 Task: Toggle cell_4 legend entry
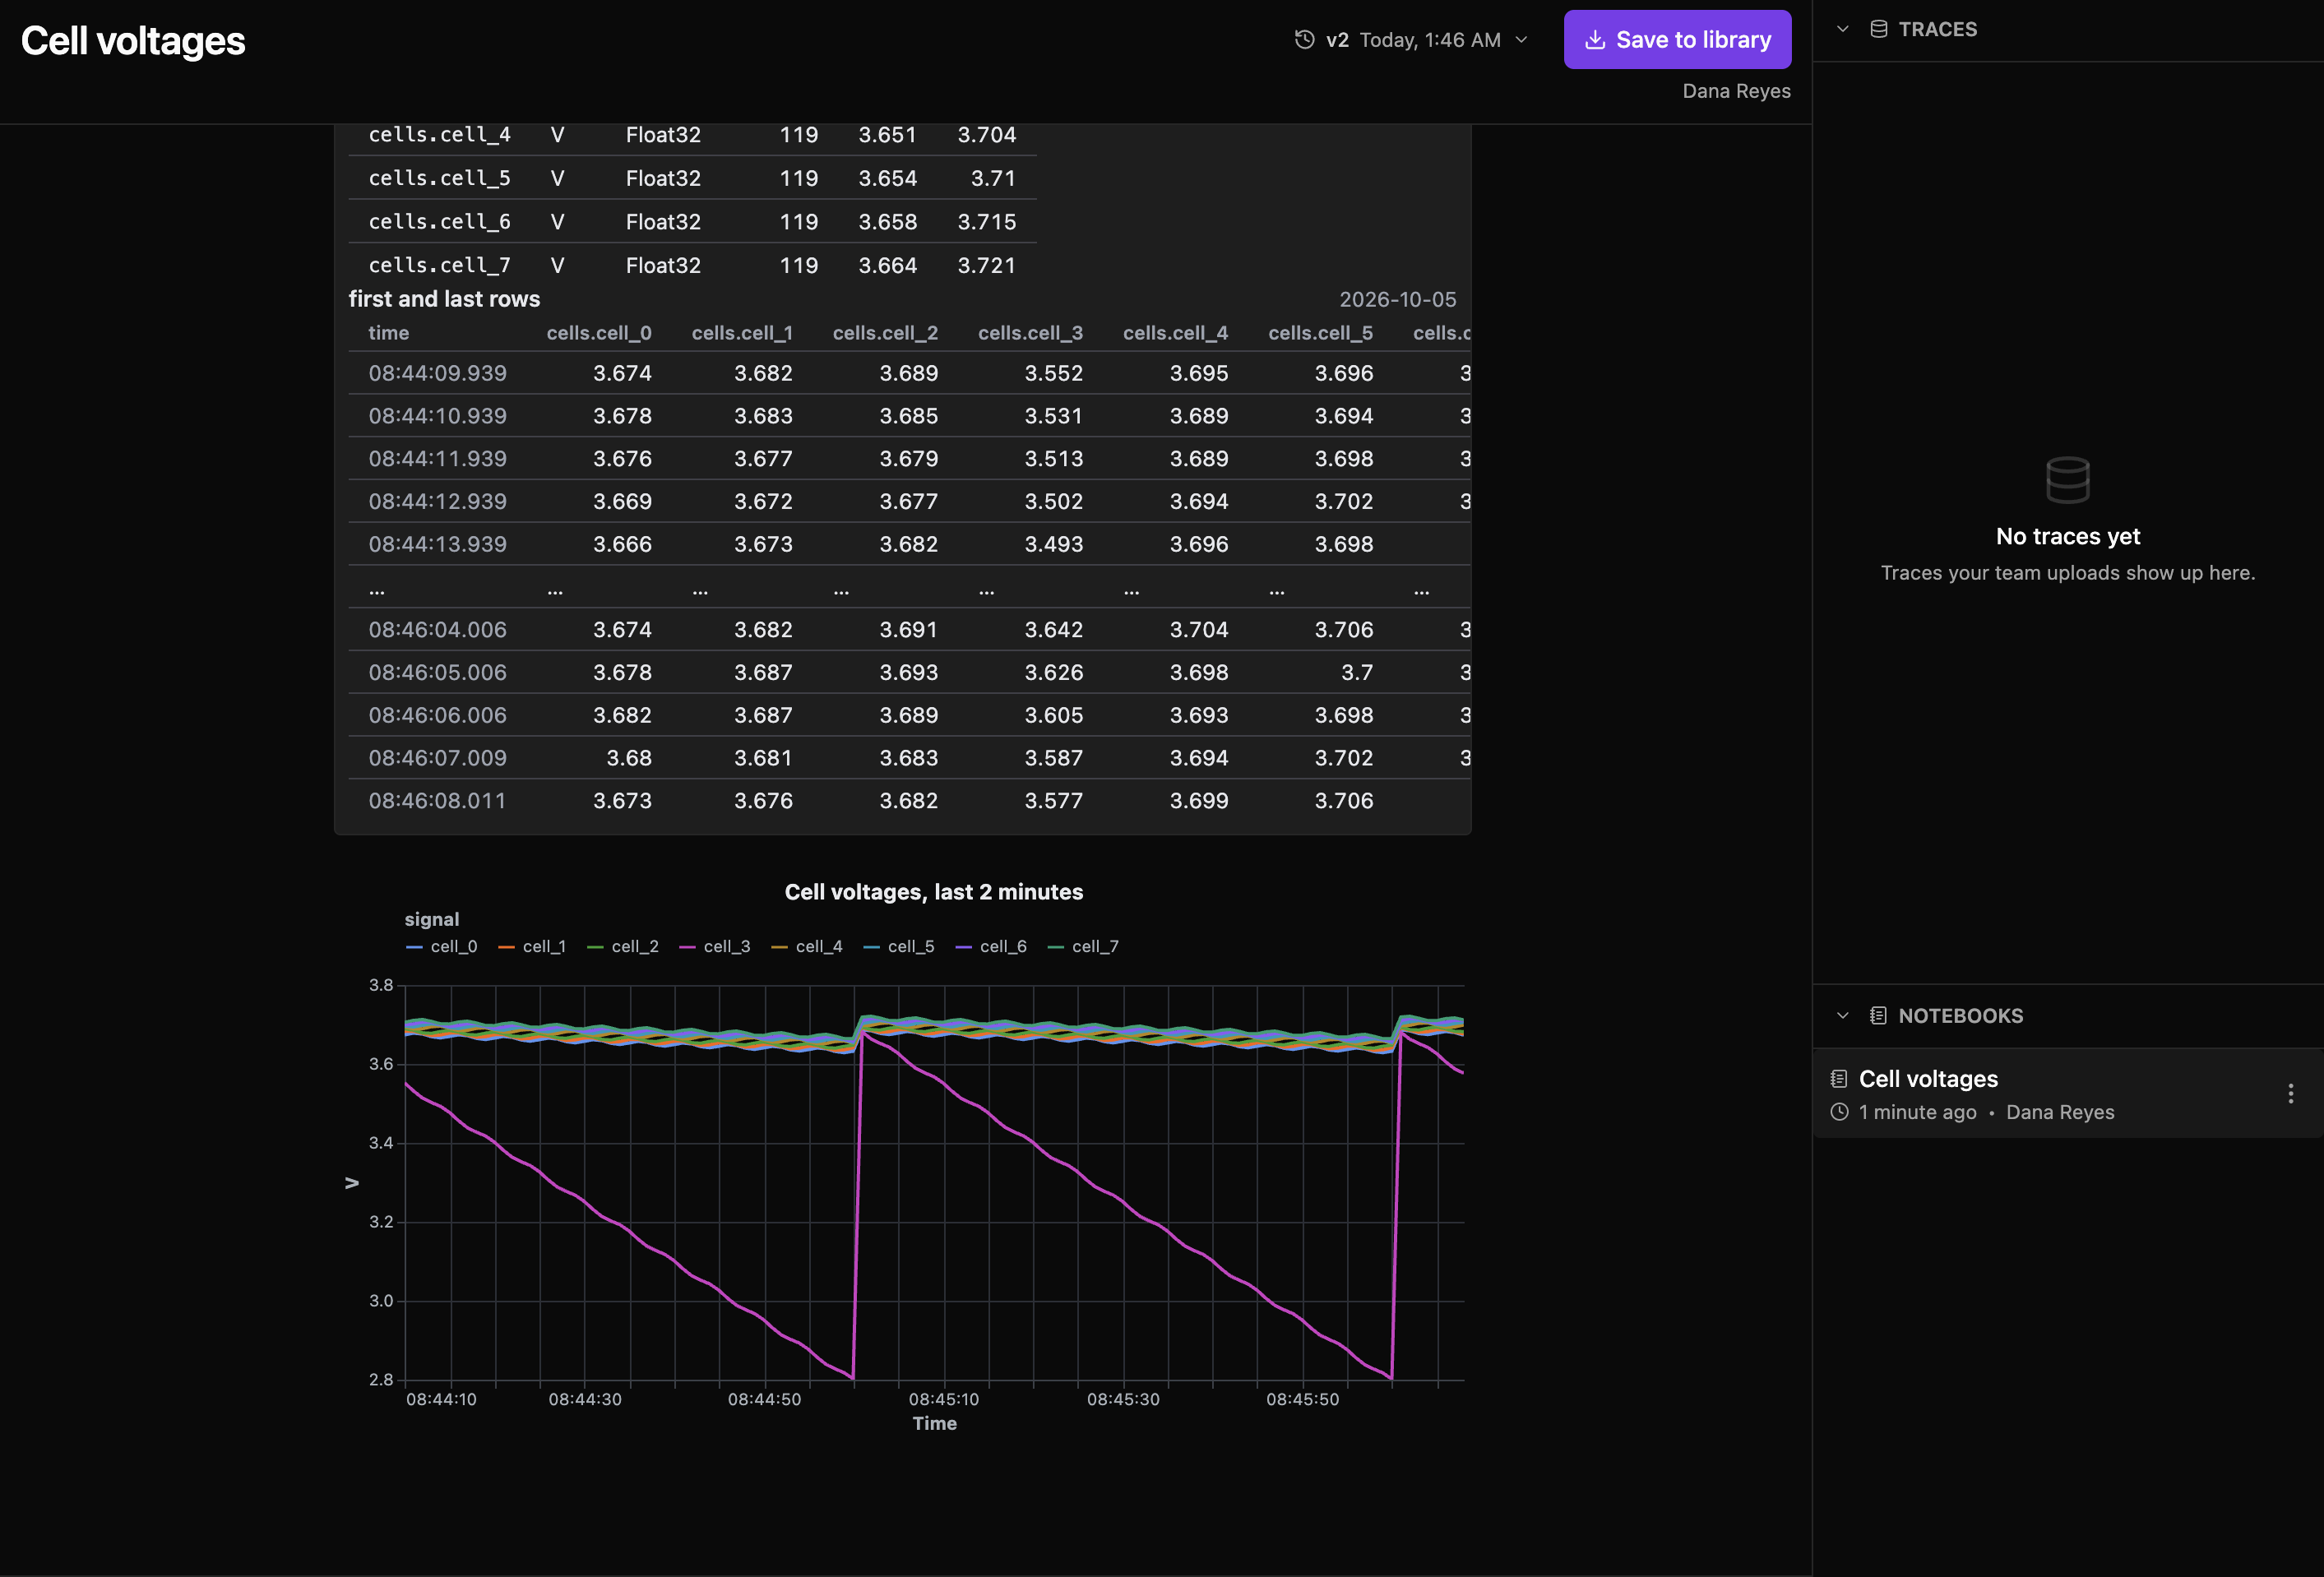pos(806,947)
